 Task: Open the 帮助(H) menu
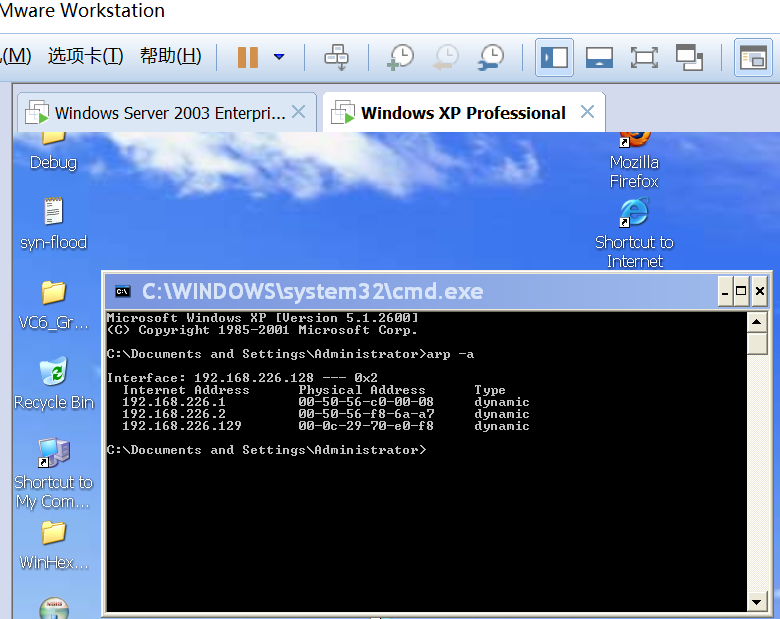(171, 56)
